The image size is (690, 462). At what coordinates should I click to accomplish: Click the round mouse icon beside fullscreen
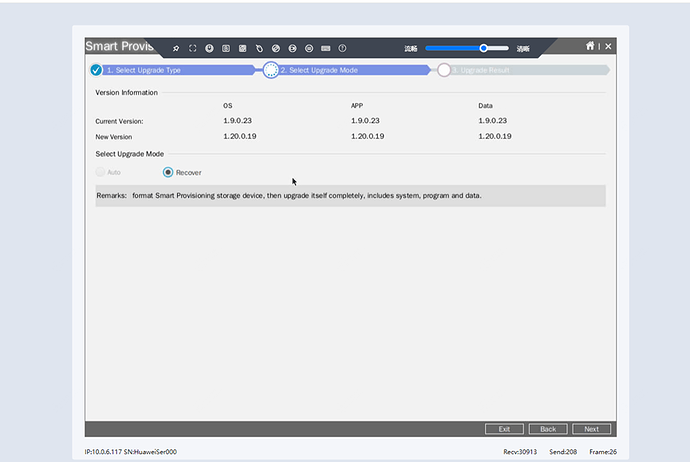click(209, 48)
